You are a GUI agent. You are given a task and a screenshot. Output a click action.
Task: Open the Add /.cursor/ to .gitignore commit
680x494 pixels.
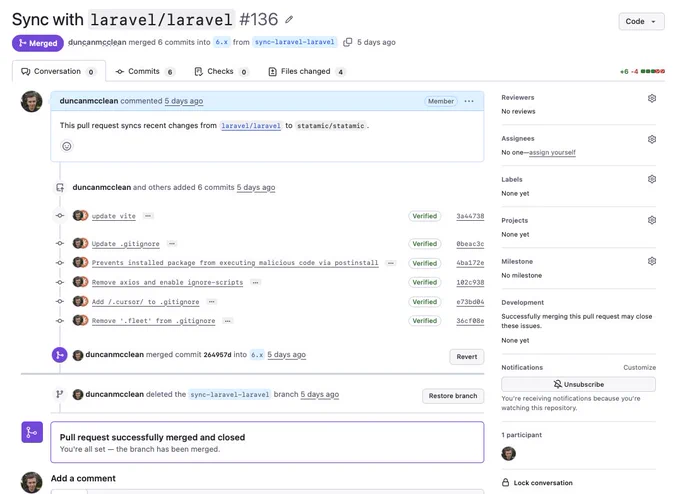[x=146, y=302]
